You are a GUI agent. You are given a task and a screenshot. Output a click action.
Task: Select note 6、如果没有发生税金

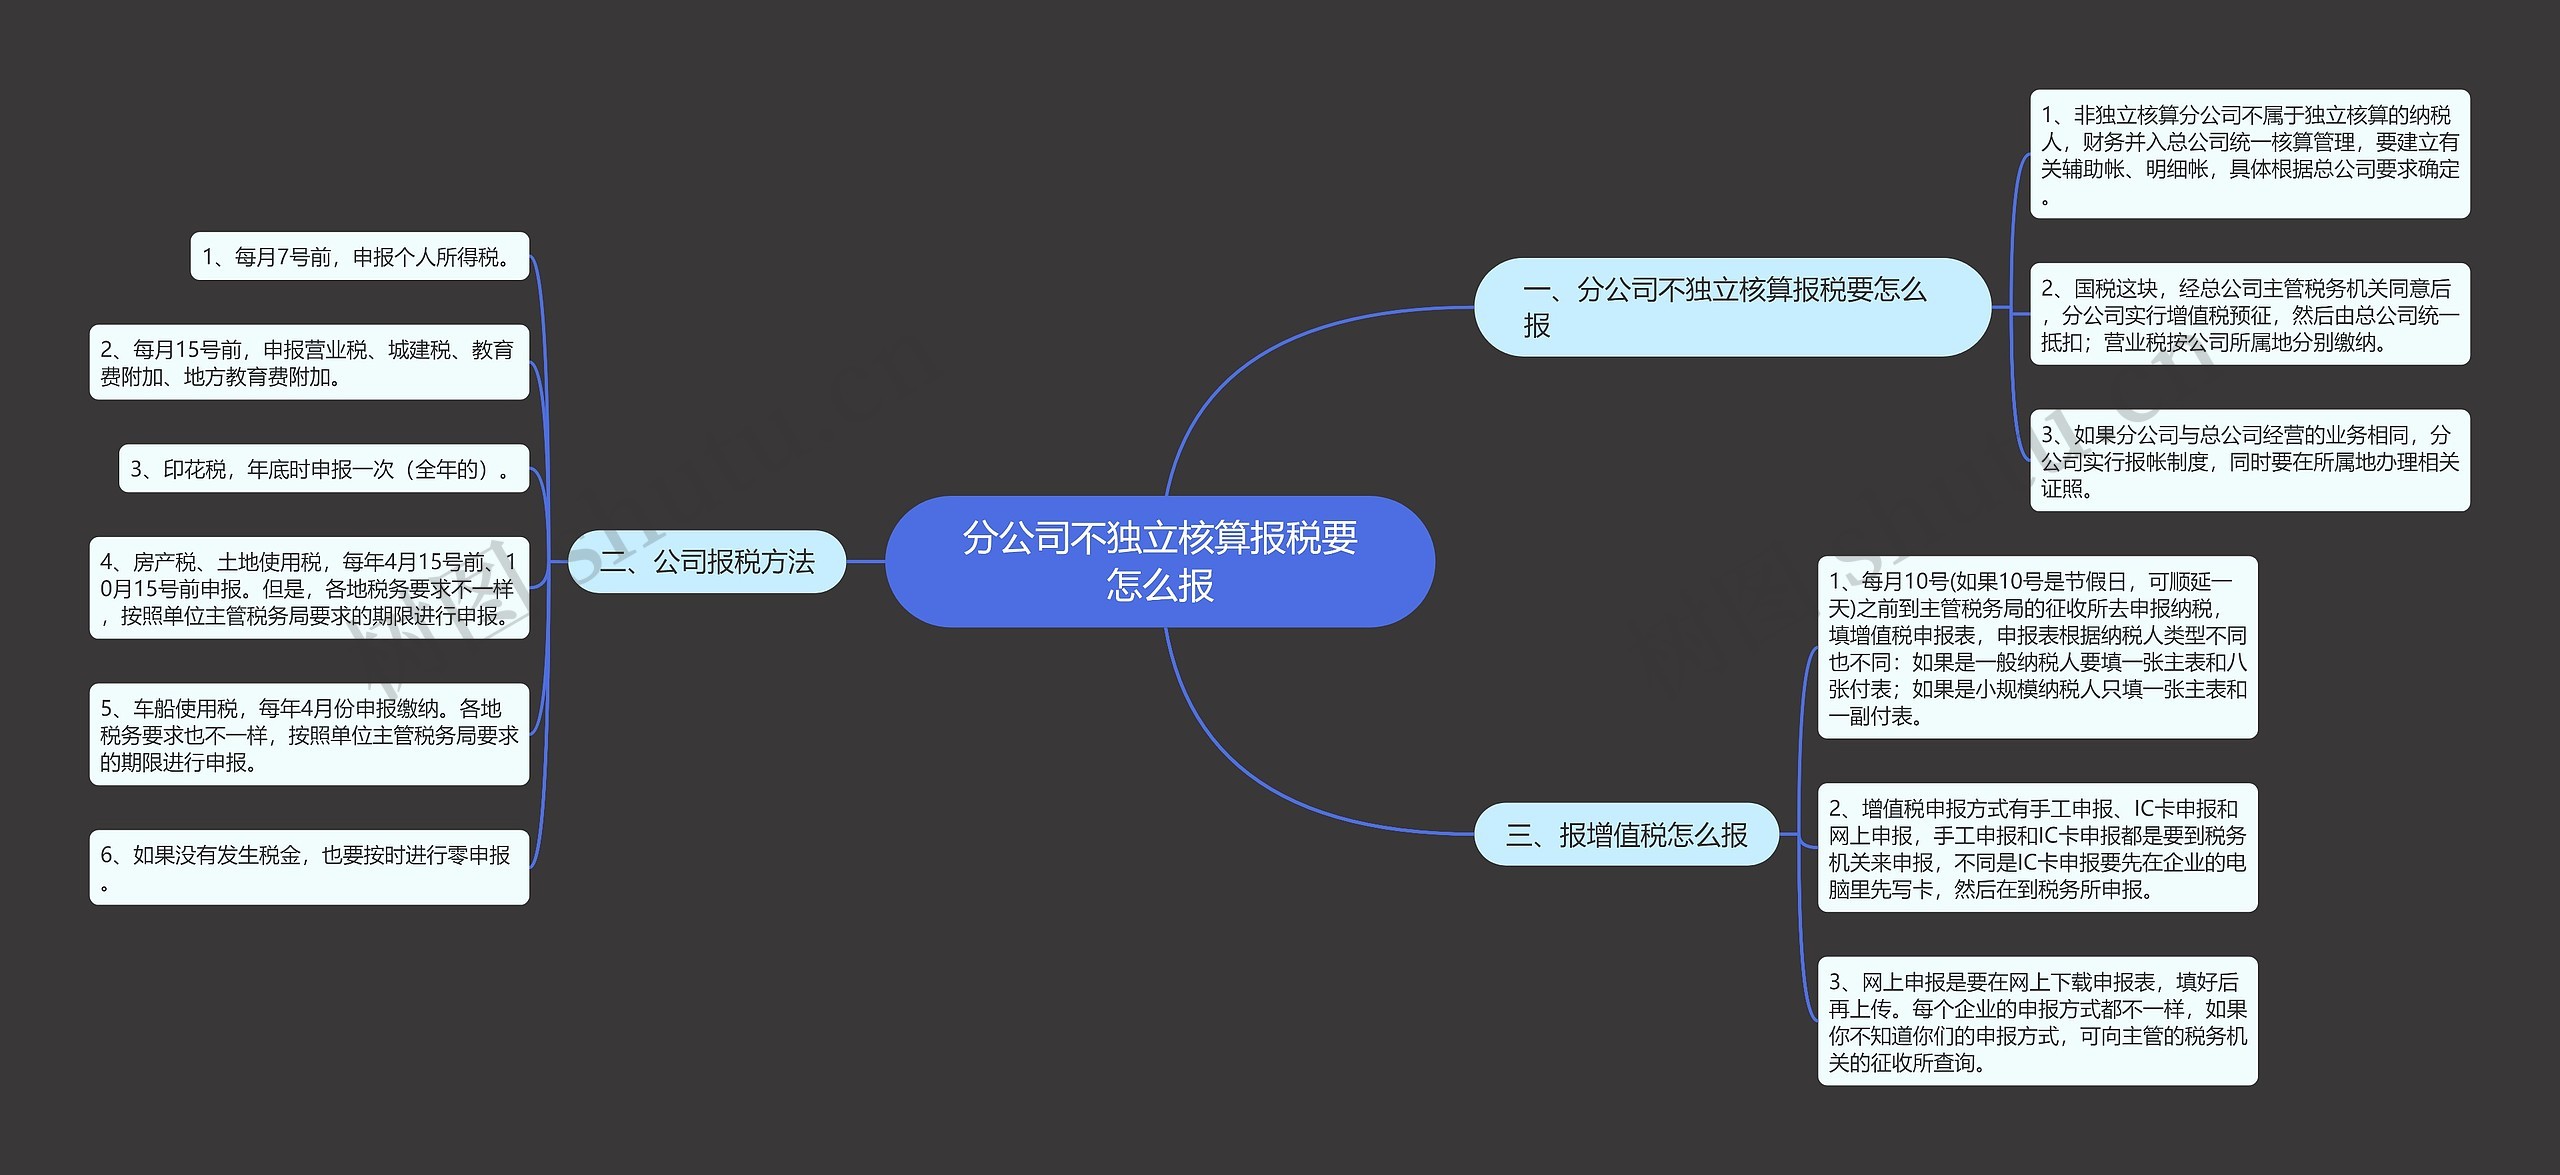(309, 867)
